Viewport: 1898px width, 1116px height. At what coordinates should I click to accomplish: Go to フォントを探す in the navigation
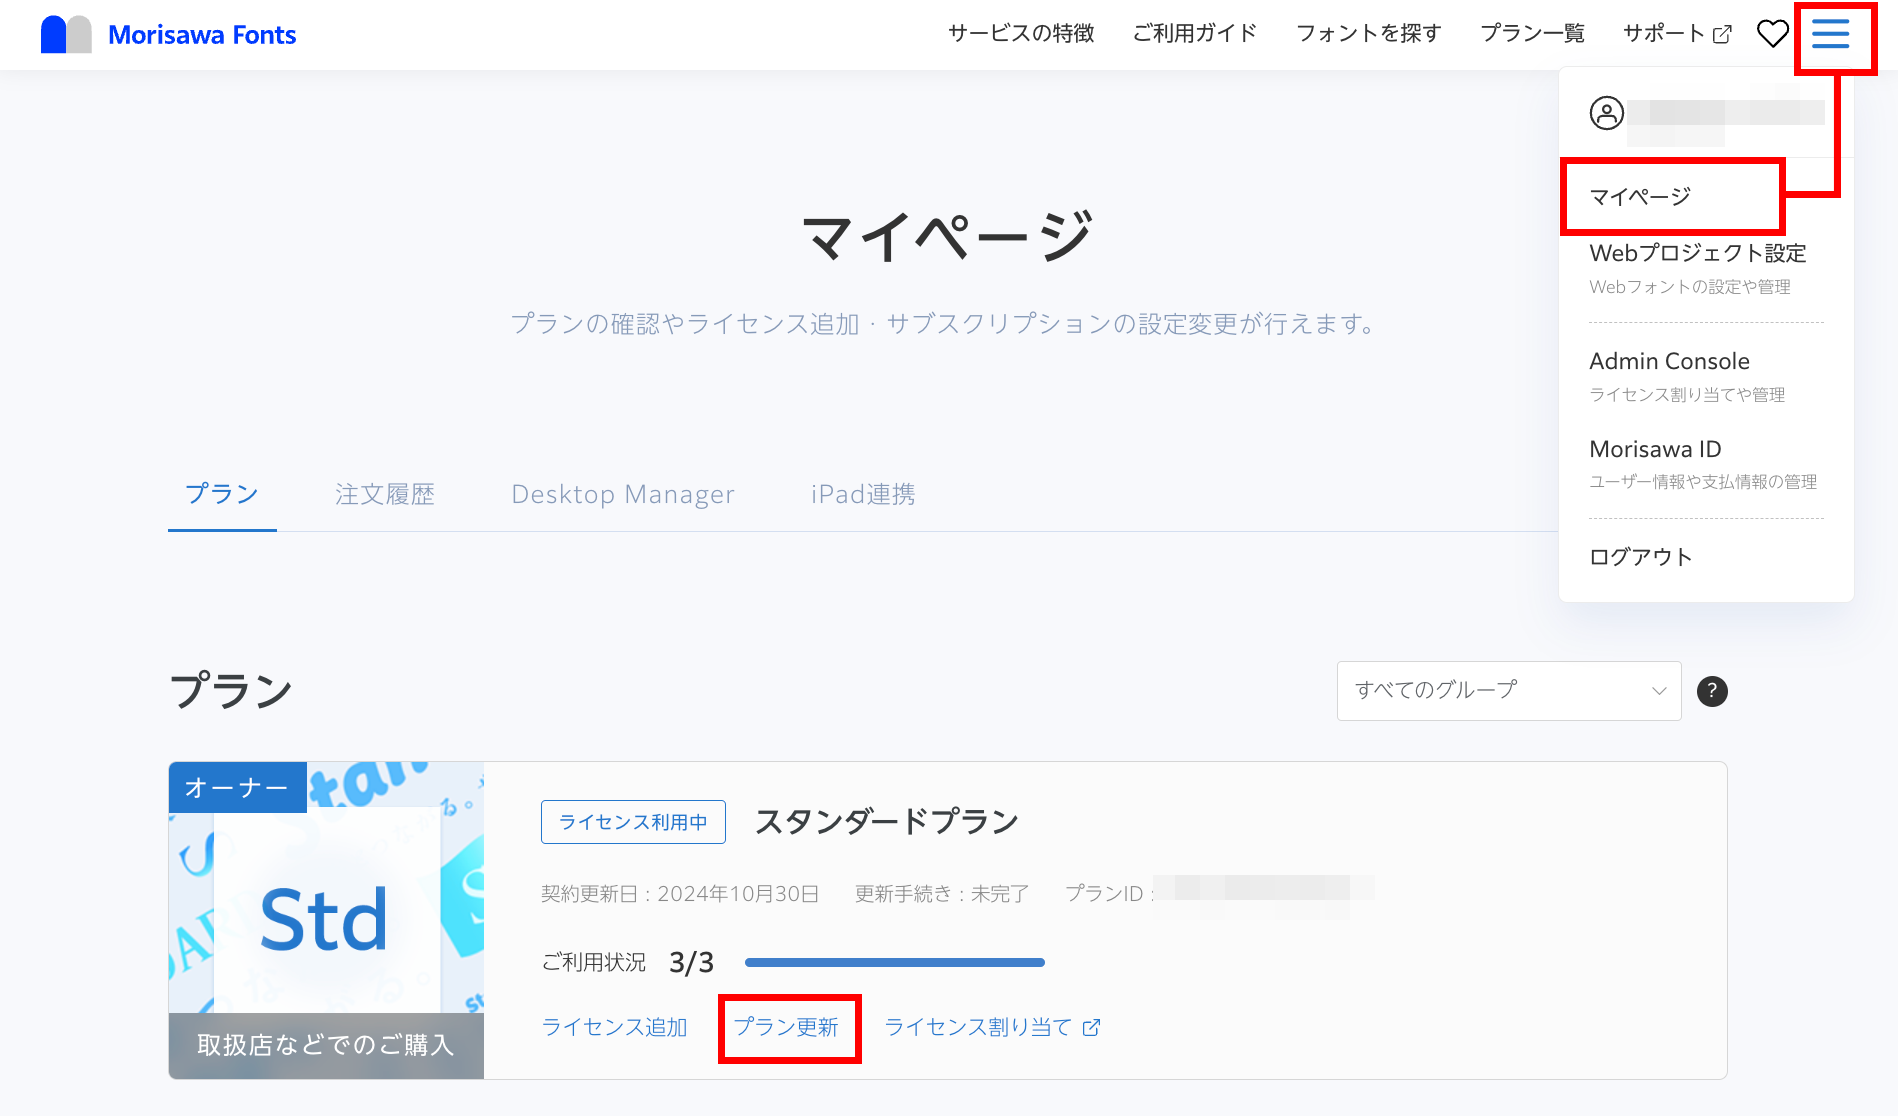pos(1368,34)
